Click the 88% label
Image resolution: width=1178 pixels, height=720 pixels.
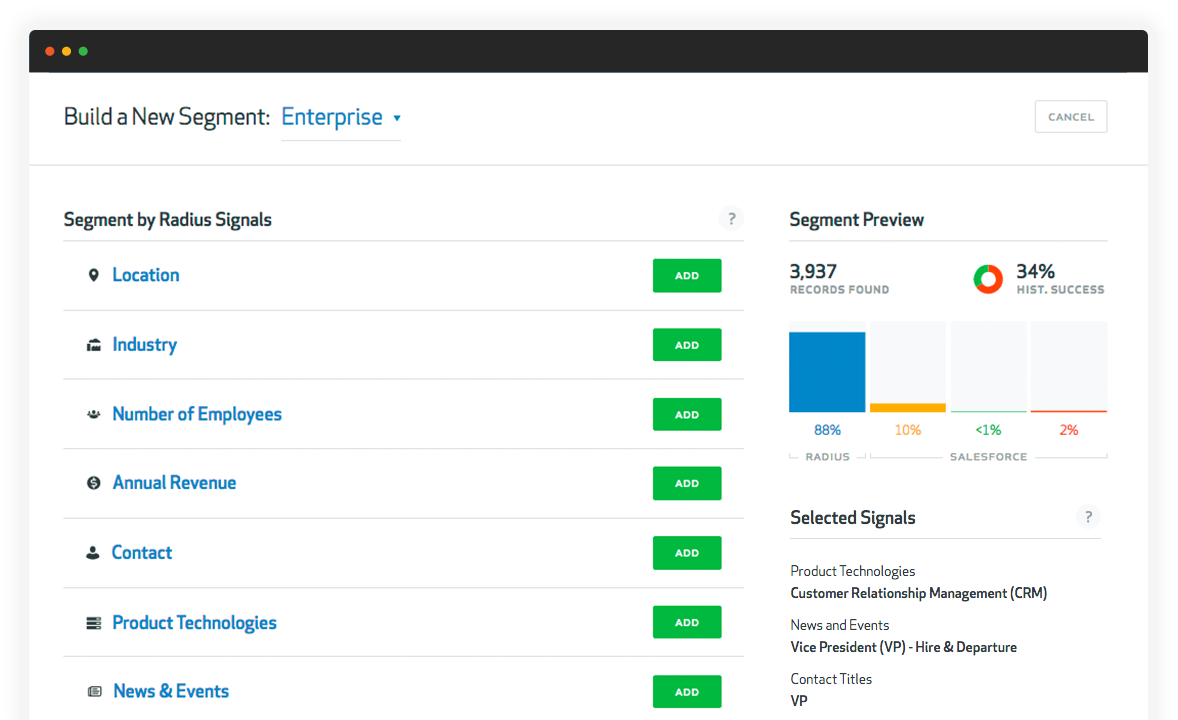pyautogui.click(x=827, y=430)
